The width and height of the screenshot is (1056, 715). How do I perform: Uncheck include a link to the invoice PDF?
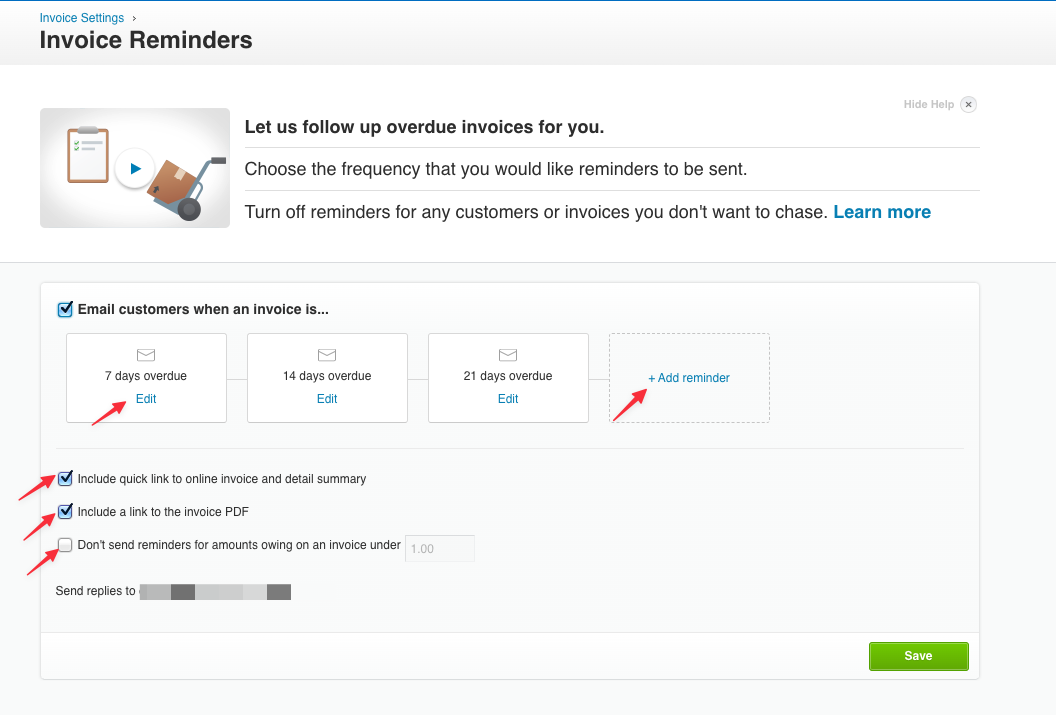click(x=65, y=511)
